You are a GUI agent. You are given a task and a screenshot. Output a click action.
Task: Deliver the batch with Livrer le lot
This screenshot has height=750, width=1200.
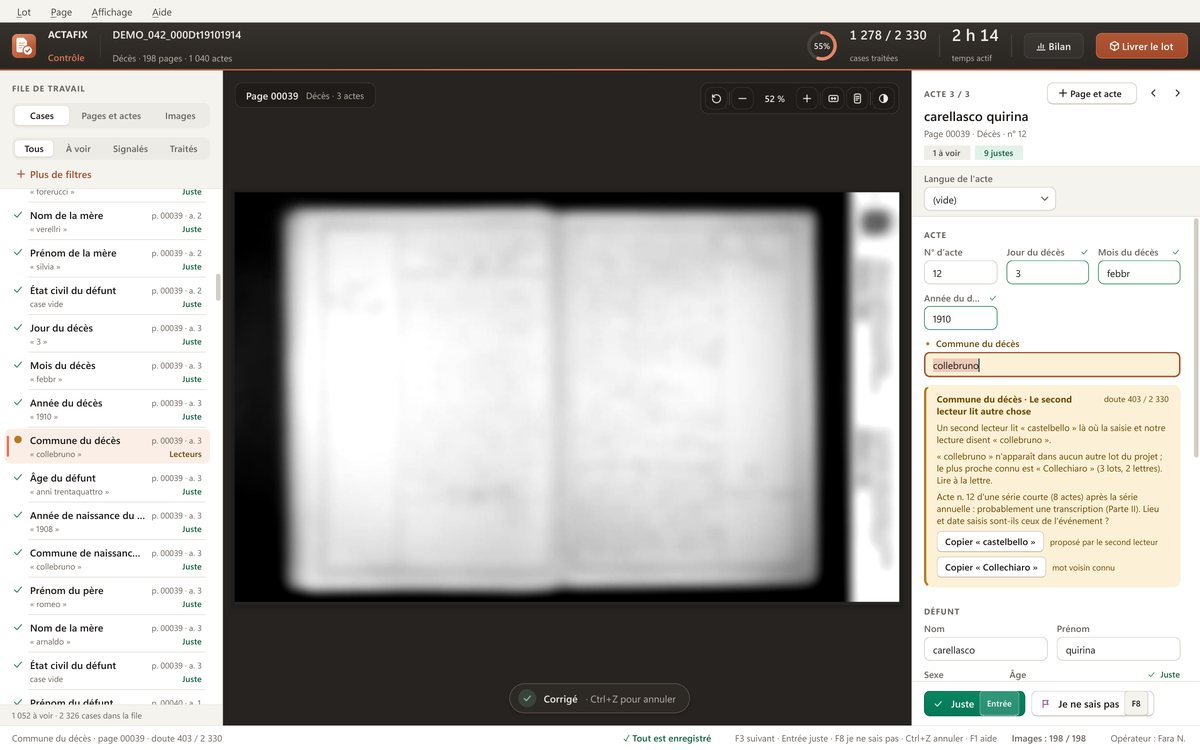[x=1142, y=46]
